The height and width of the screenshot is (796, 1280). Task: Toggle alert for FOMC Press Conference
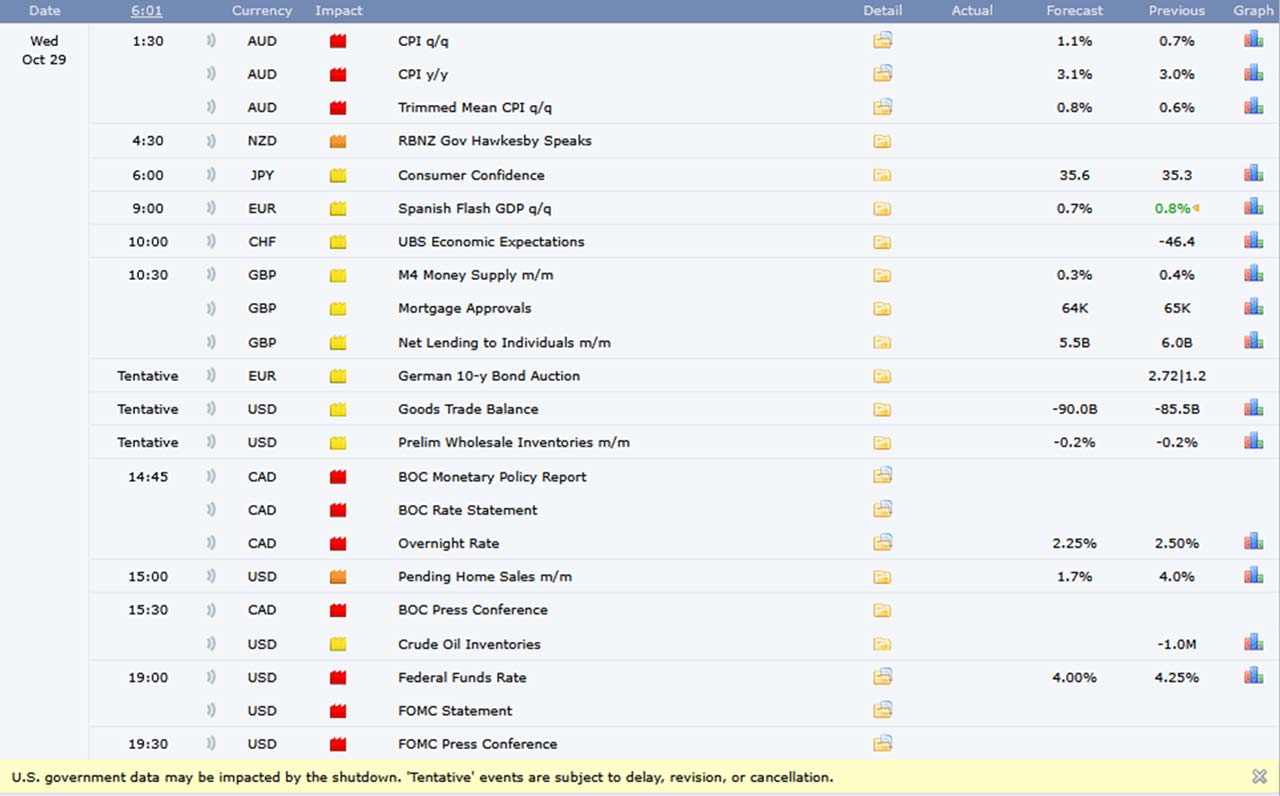[211, 744]
